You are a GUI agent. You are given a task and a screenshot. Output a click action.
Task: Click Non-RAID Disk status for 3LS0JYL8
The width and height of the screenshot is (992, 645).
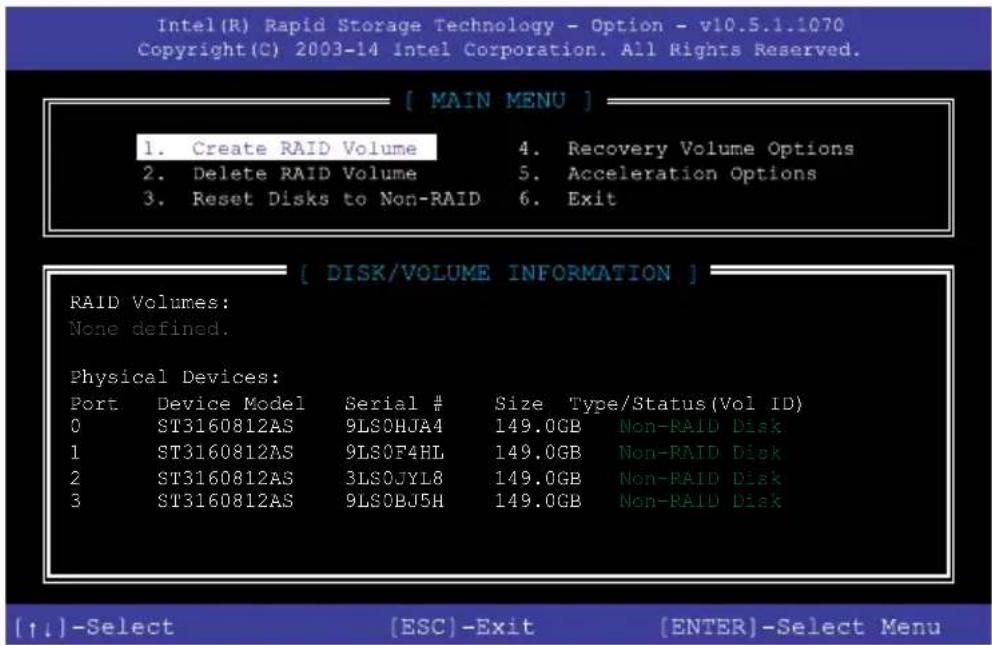tap(700, 478)
